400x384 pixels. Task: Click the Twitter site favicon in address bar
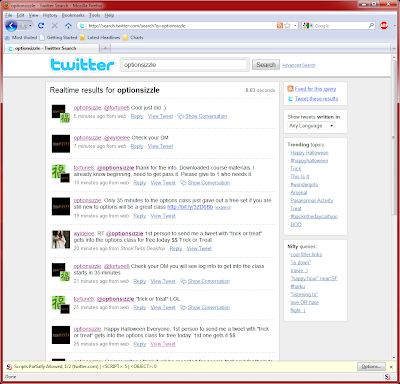pyautogui.click(x=83, y=26)
